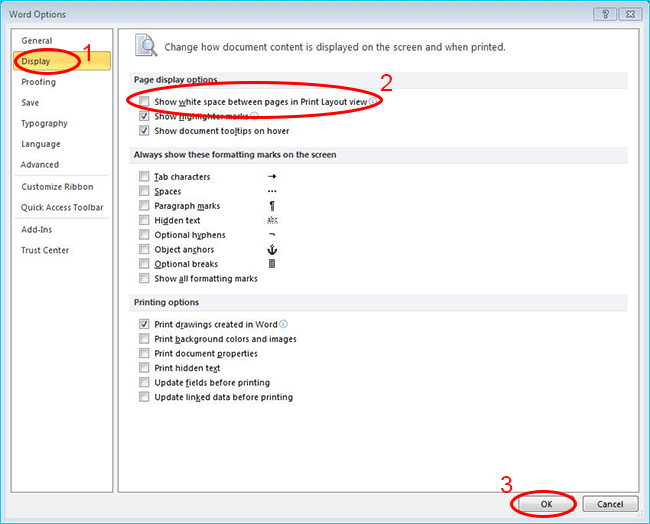The width and height of the screenshot is (650, 524).
Task: Click the Cancel button
Action: point(610,504)
